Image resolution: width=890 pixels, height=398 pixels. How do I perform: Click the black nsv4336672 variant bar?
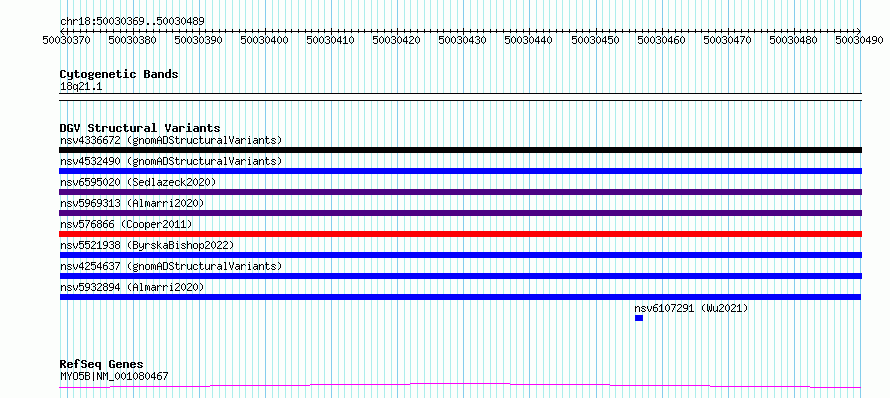pos(460,150)
